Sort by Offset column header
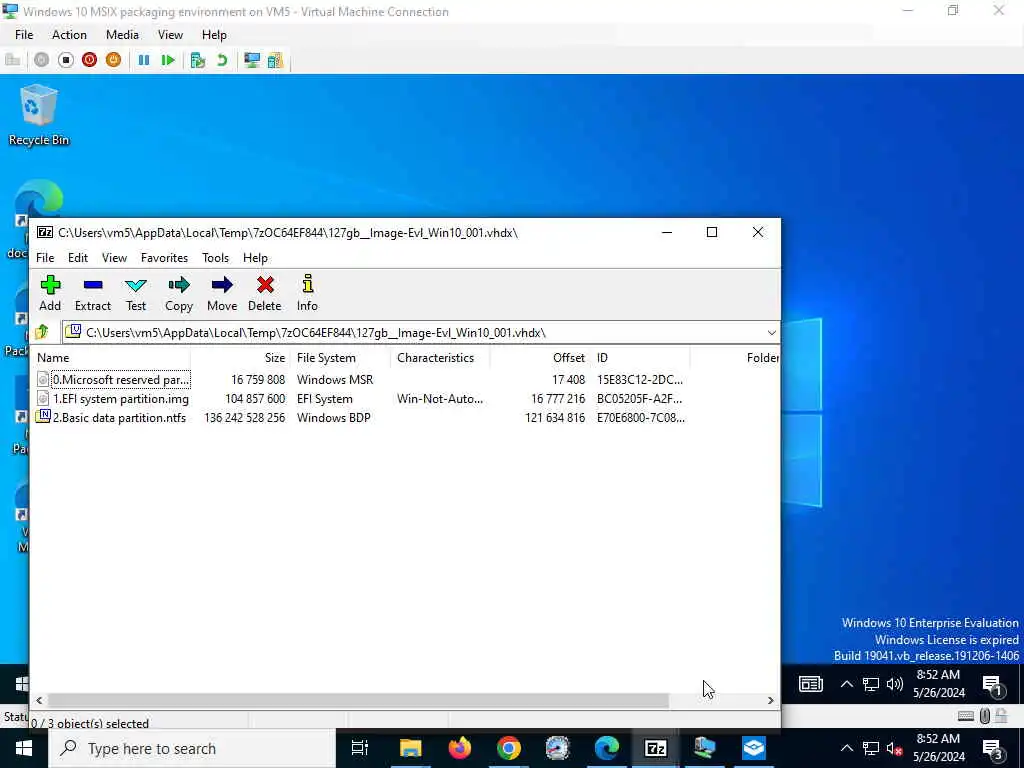Viewport: 1024px width, 768px height. [540, 358]
